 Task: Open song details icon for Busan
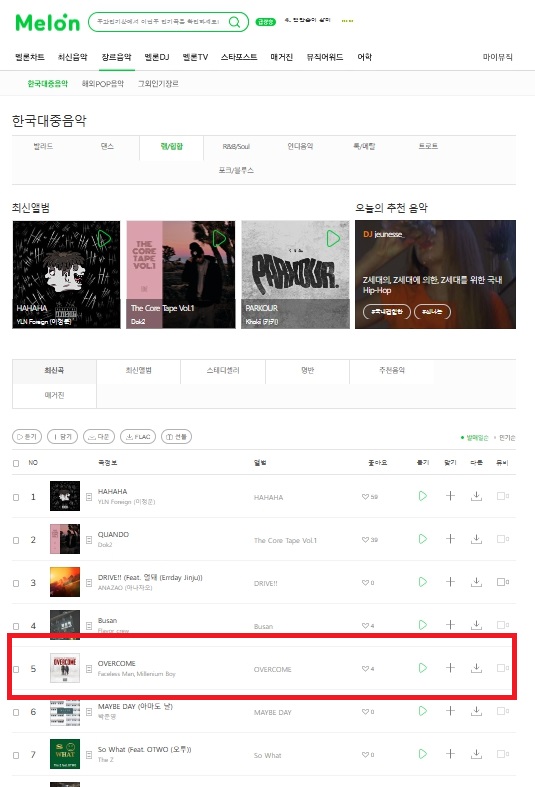click(89, 625)
